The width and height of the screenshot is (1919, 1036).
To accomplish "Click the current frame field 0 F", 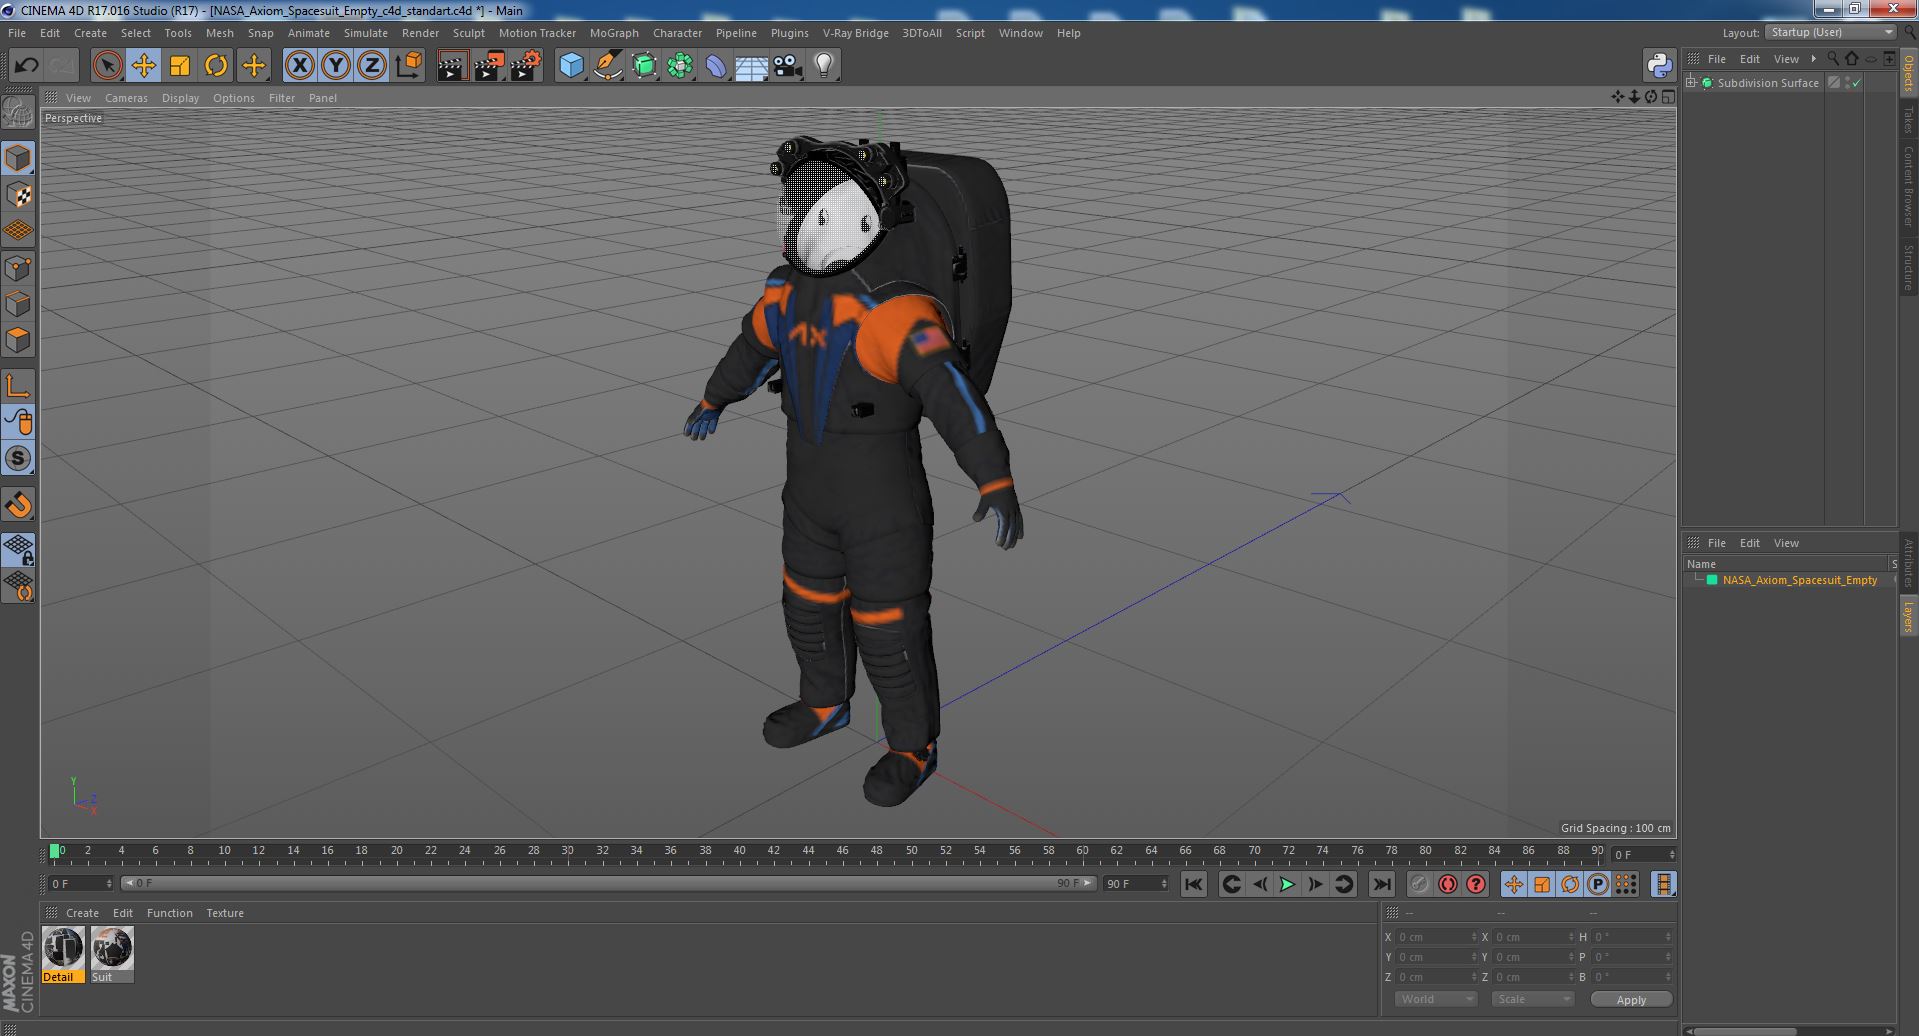I will coord(81,884).
